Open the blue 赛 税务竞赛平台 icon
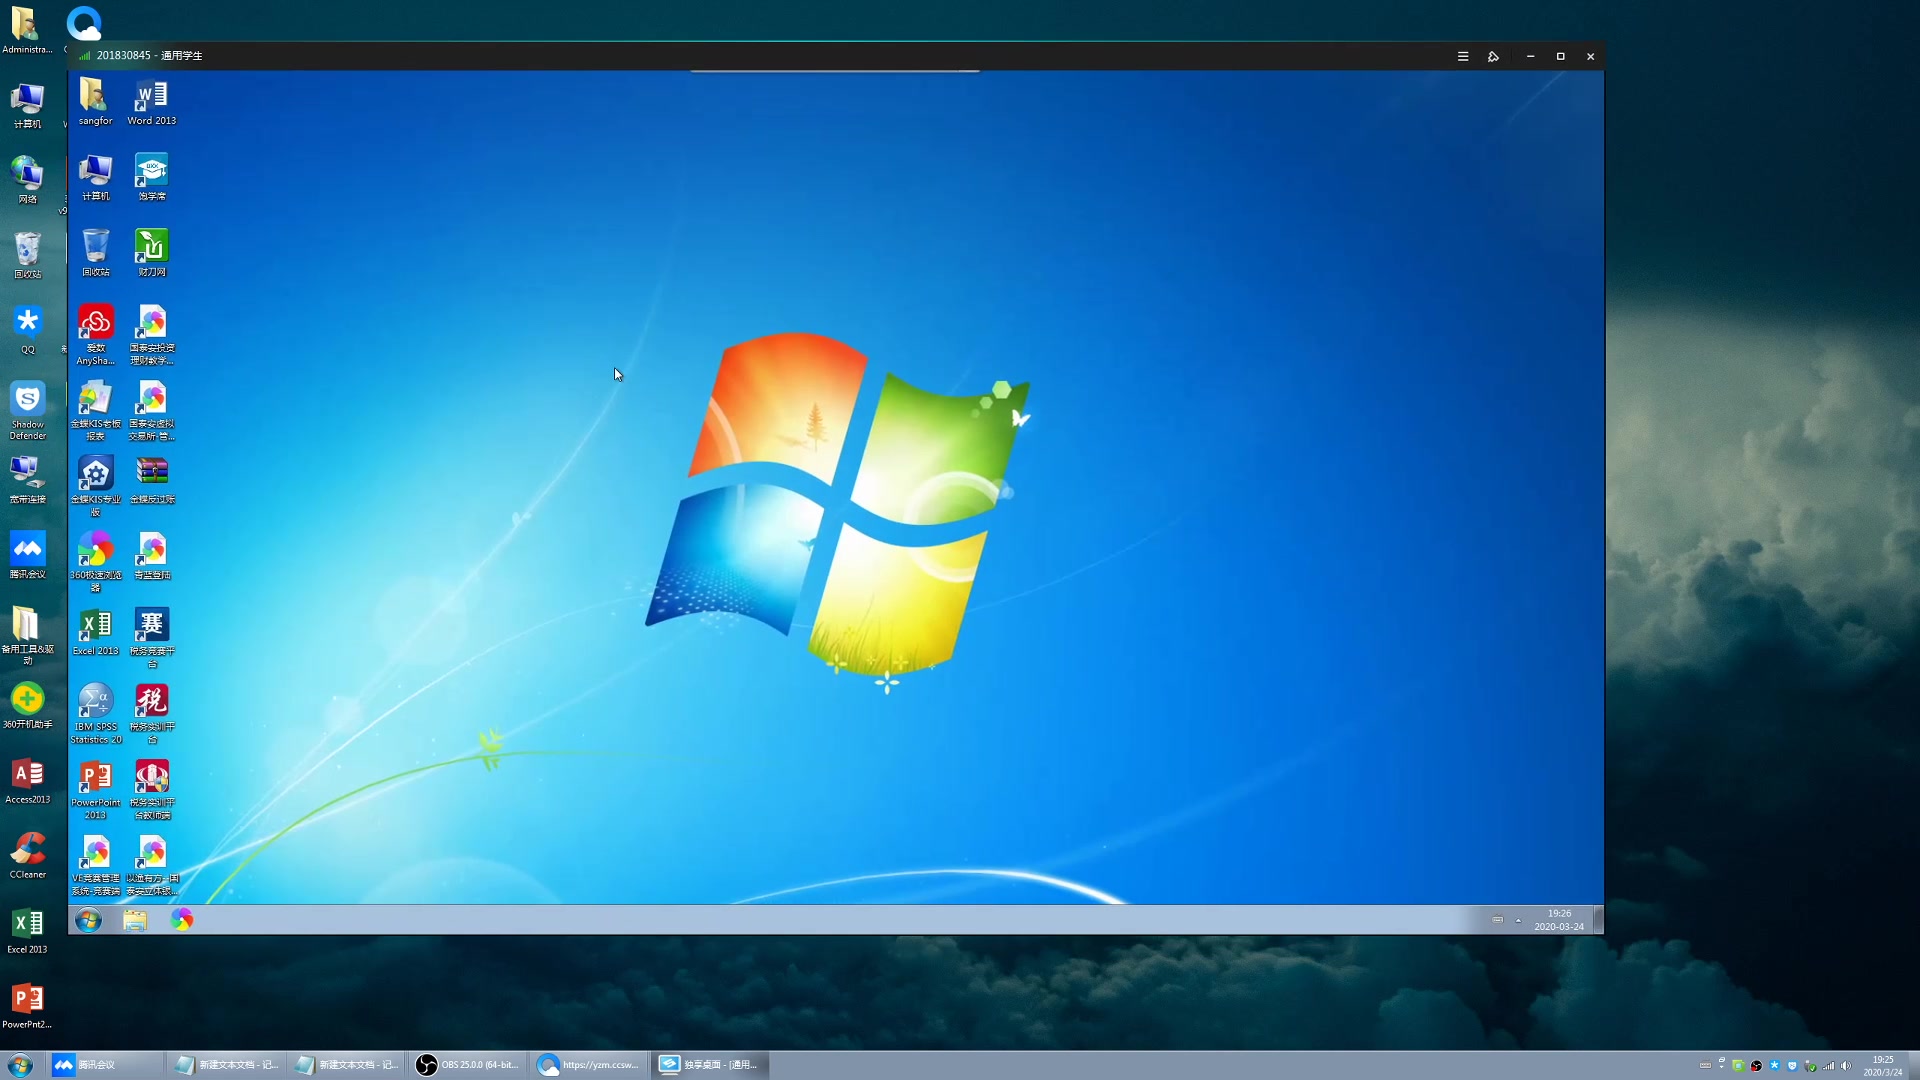The width and height of the screenshot is (1920, 1080). pos(152,638)
